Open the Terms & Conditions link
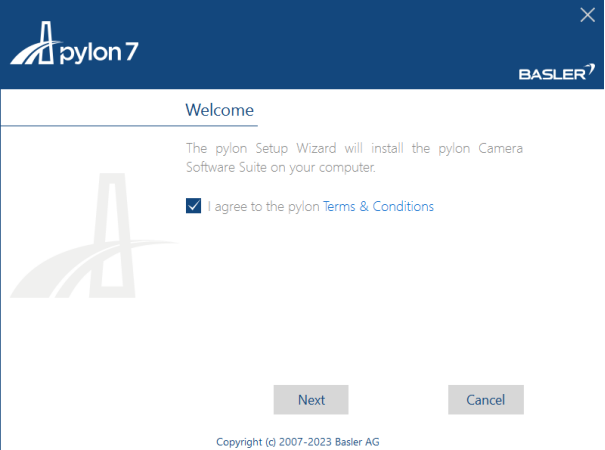Viewport: 605px width, 450px height. (378, 206)
